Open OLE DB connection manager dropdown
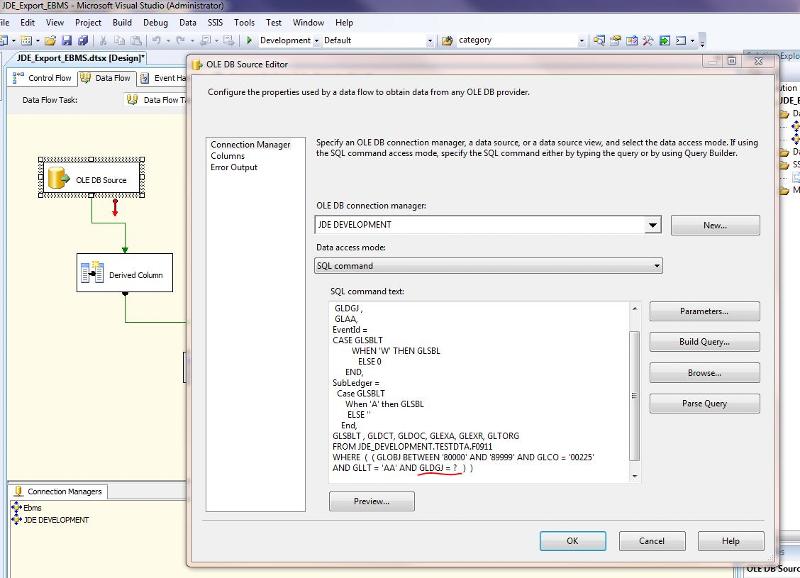 coord(653,224)
